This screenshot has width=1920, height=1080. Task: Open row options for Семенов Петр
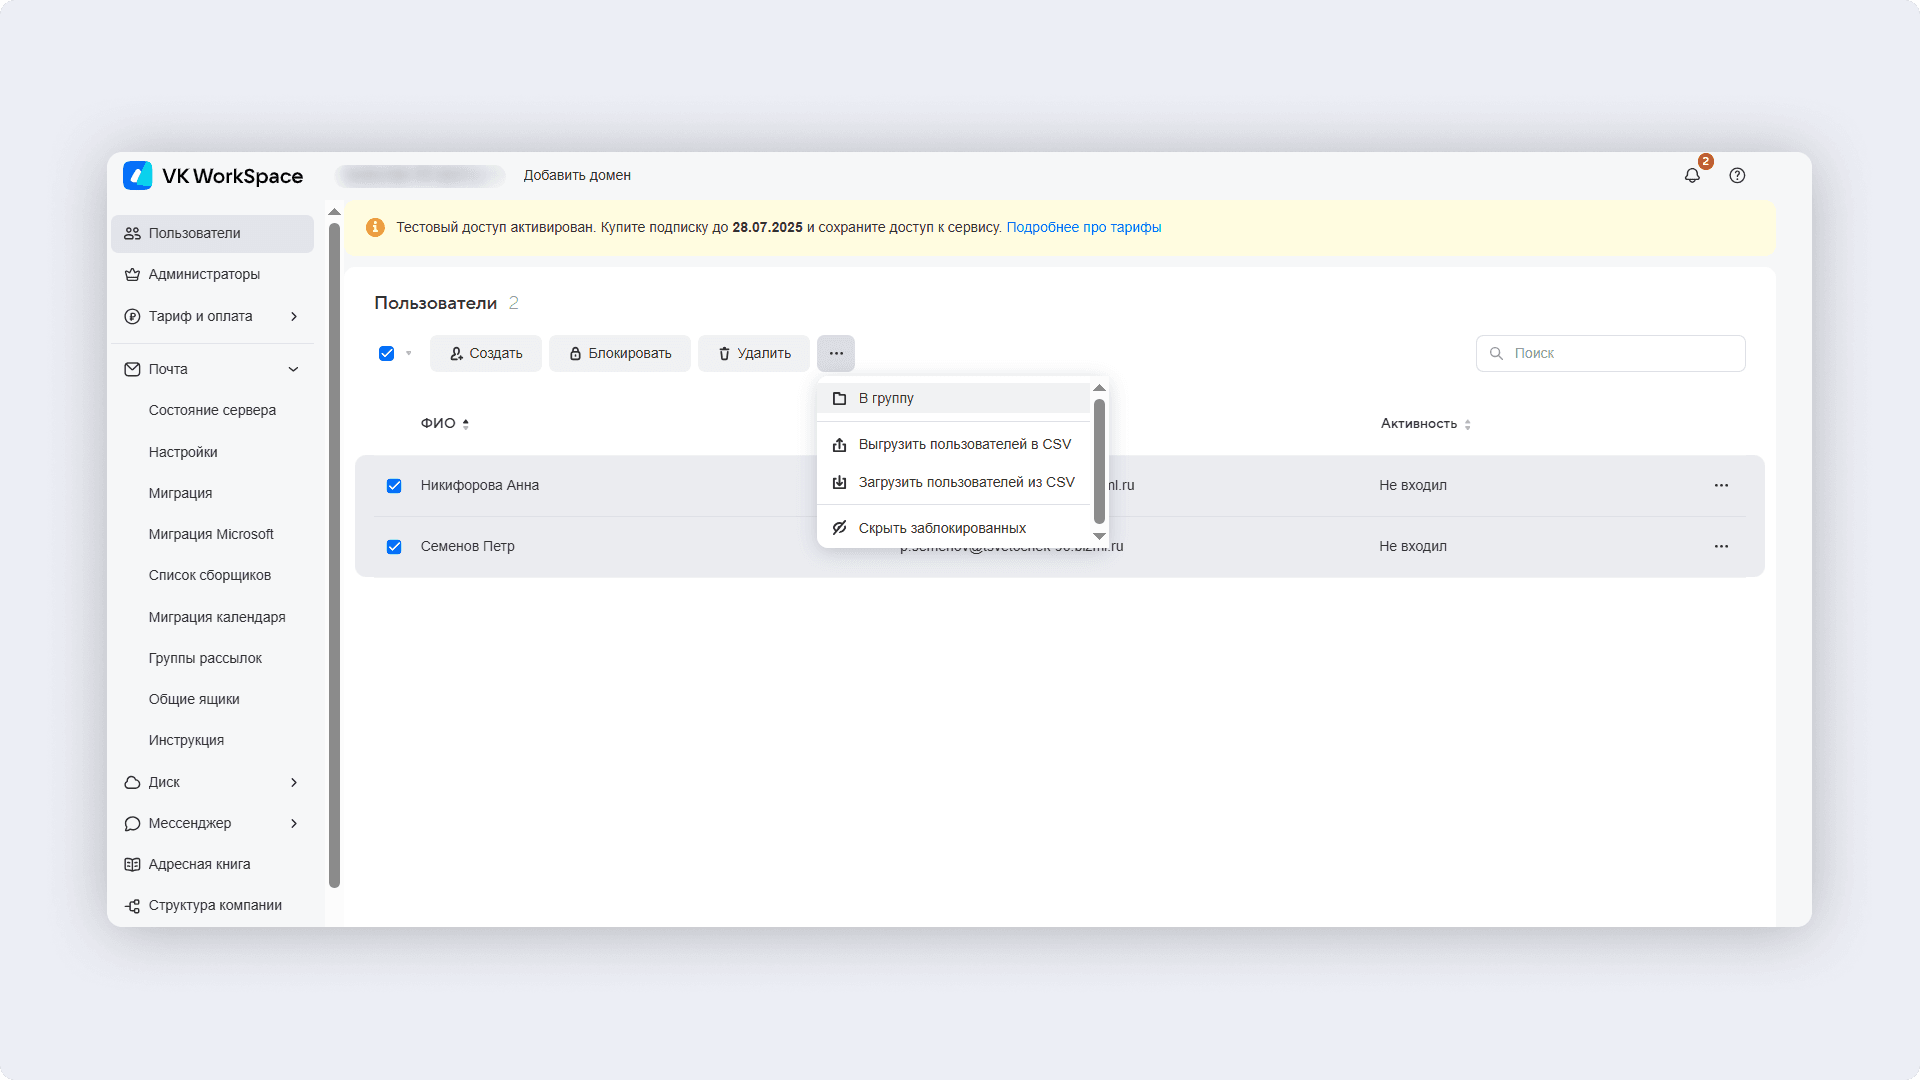pyautogui.click(x=1721, y=546)
